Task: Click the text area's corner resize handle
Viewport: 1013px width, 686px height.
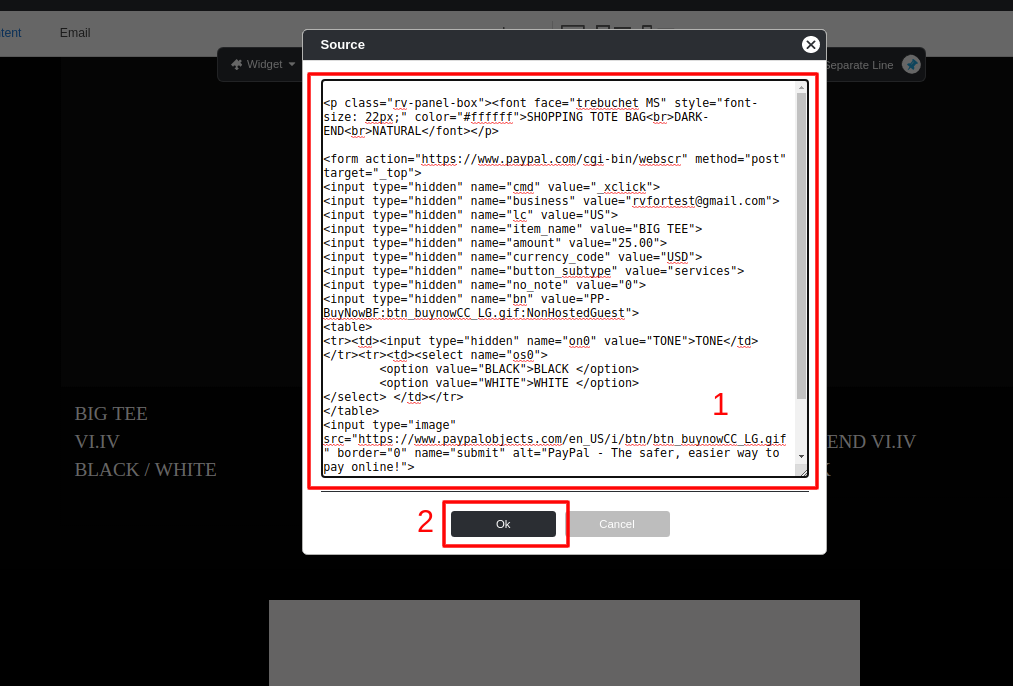Action: (x=803, y=472)
